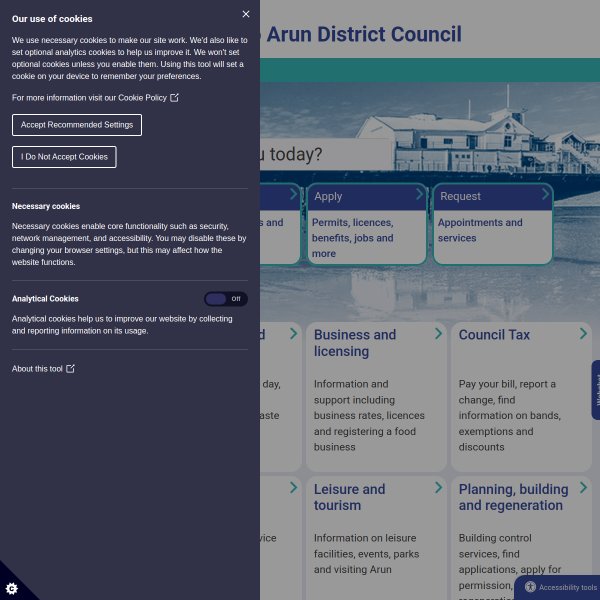
Task: Open Business and licensing section
Action: click(355, 343)
